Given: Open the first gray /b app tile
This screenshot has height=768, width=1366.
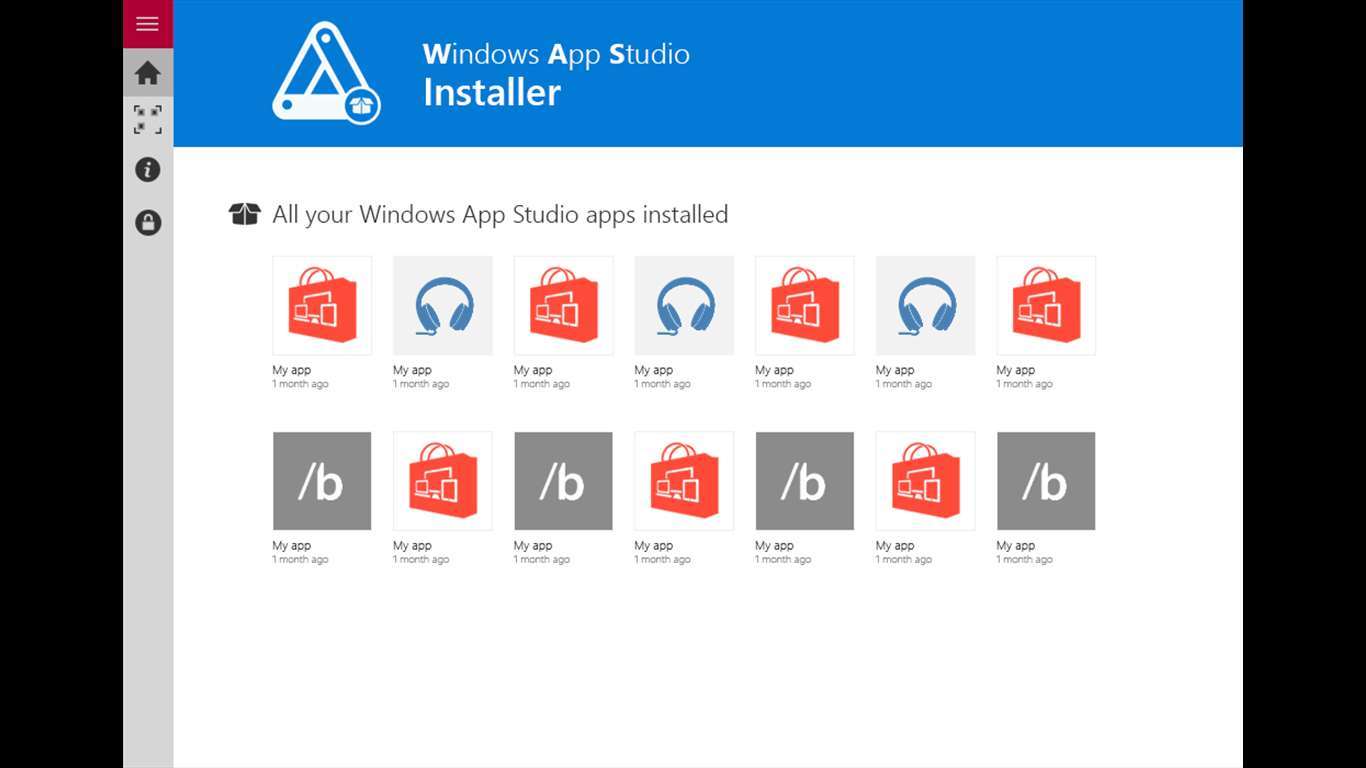Looking at the screenshot, I should (x=322, y=481).
